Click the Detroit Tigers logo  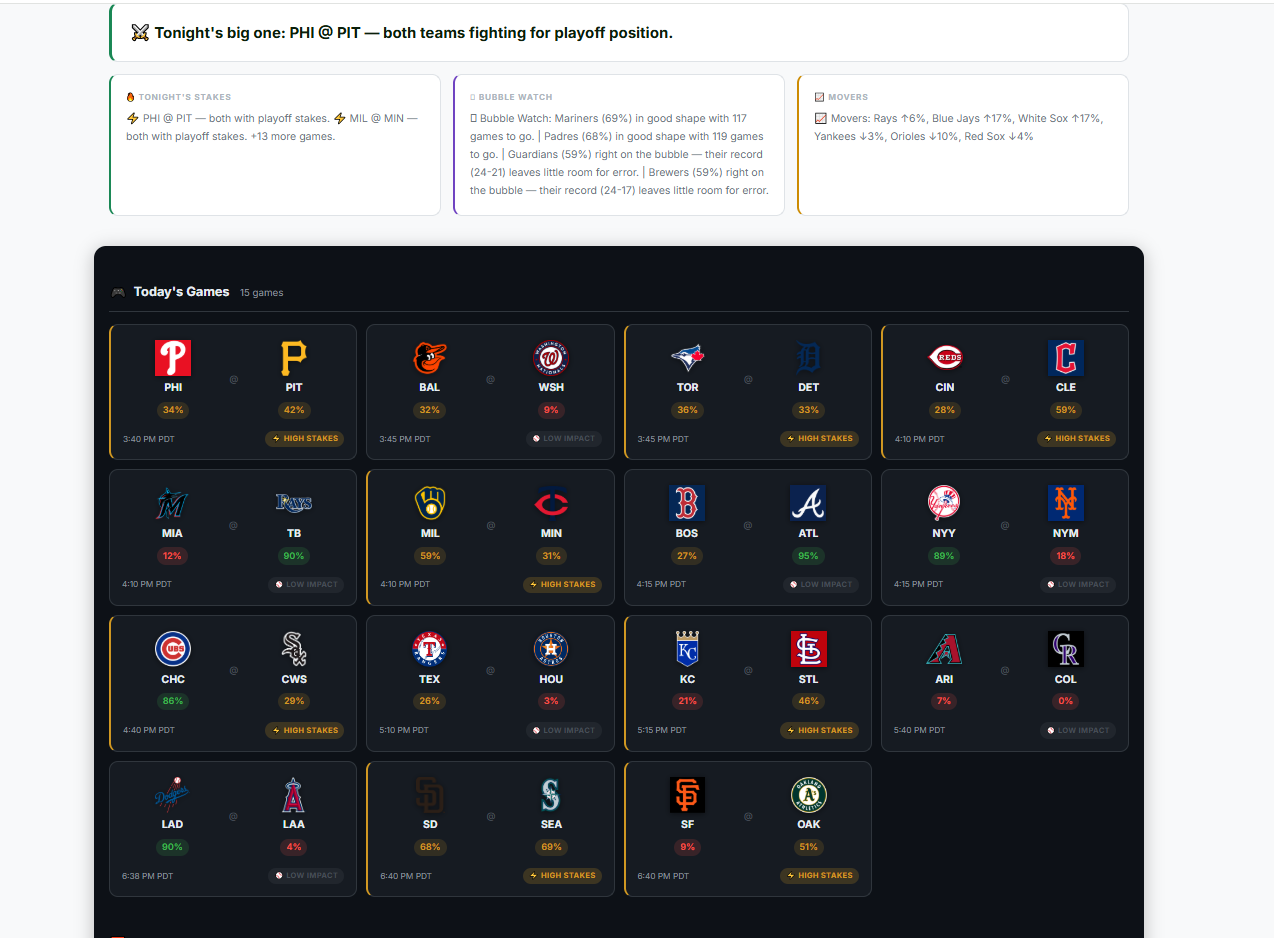pyautogui.click(x=809, y=358)
